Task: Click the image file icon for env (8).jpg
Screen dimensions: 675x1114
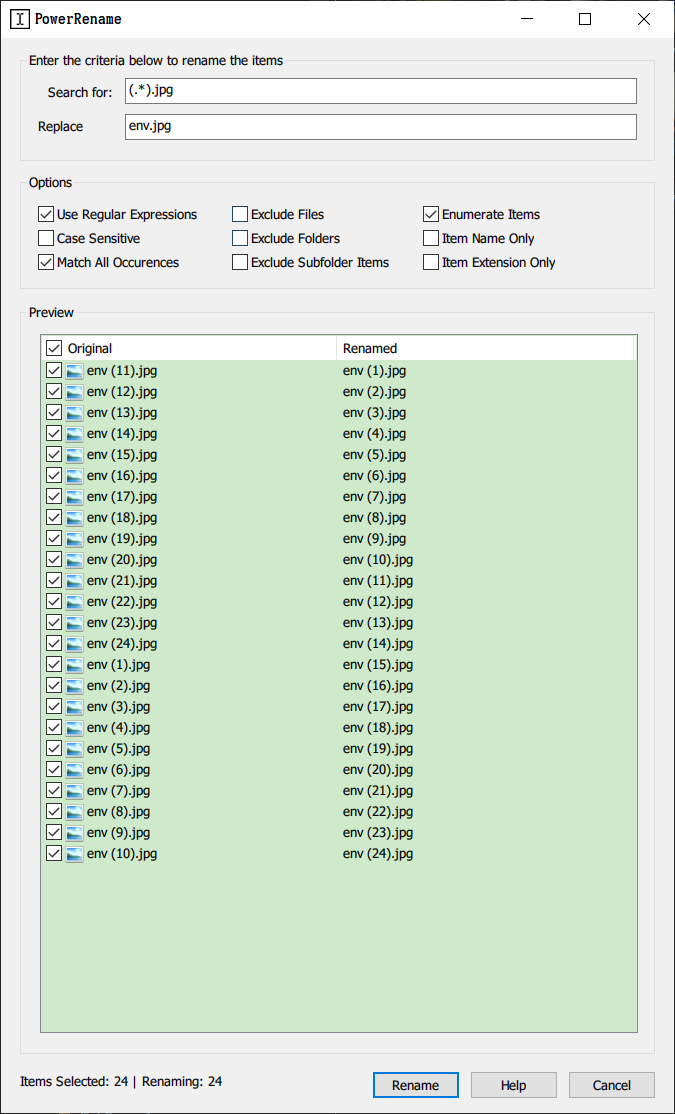Action: (74, 811)
